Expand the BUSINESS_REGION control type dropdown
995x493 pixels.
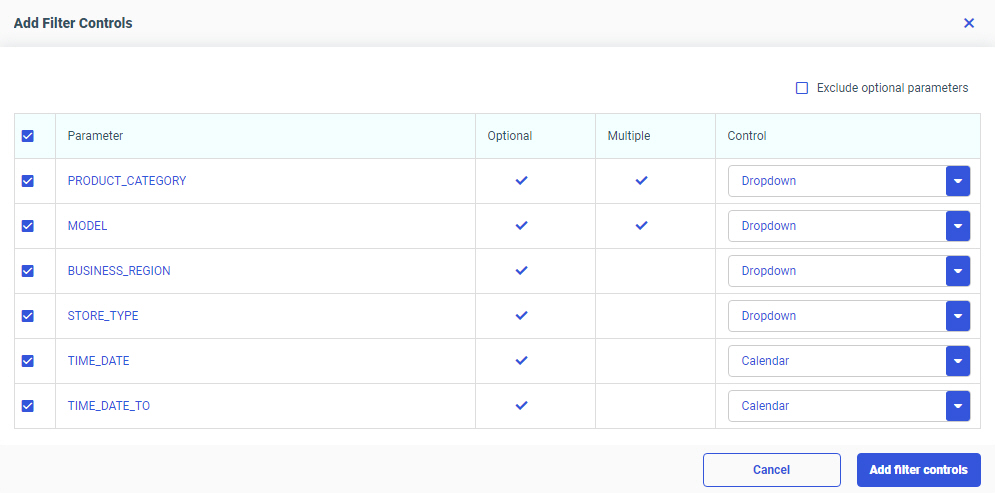coord(958,271)
